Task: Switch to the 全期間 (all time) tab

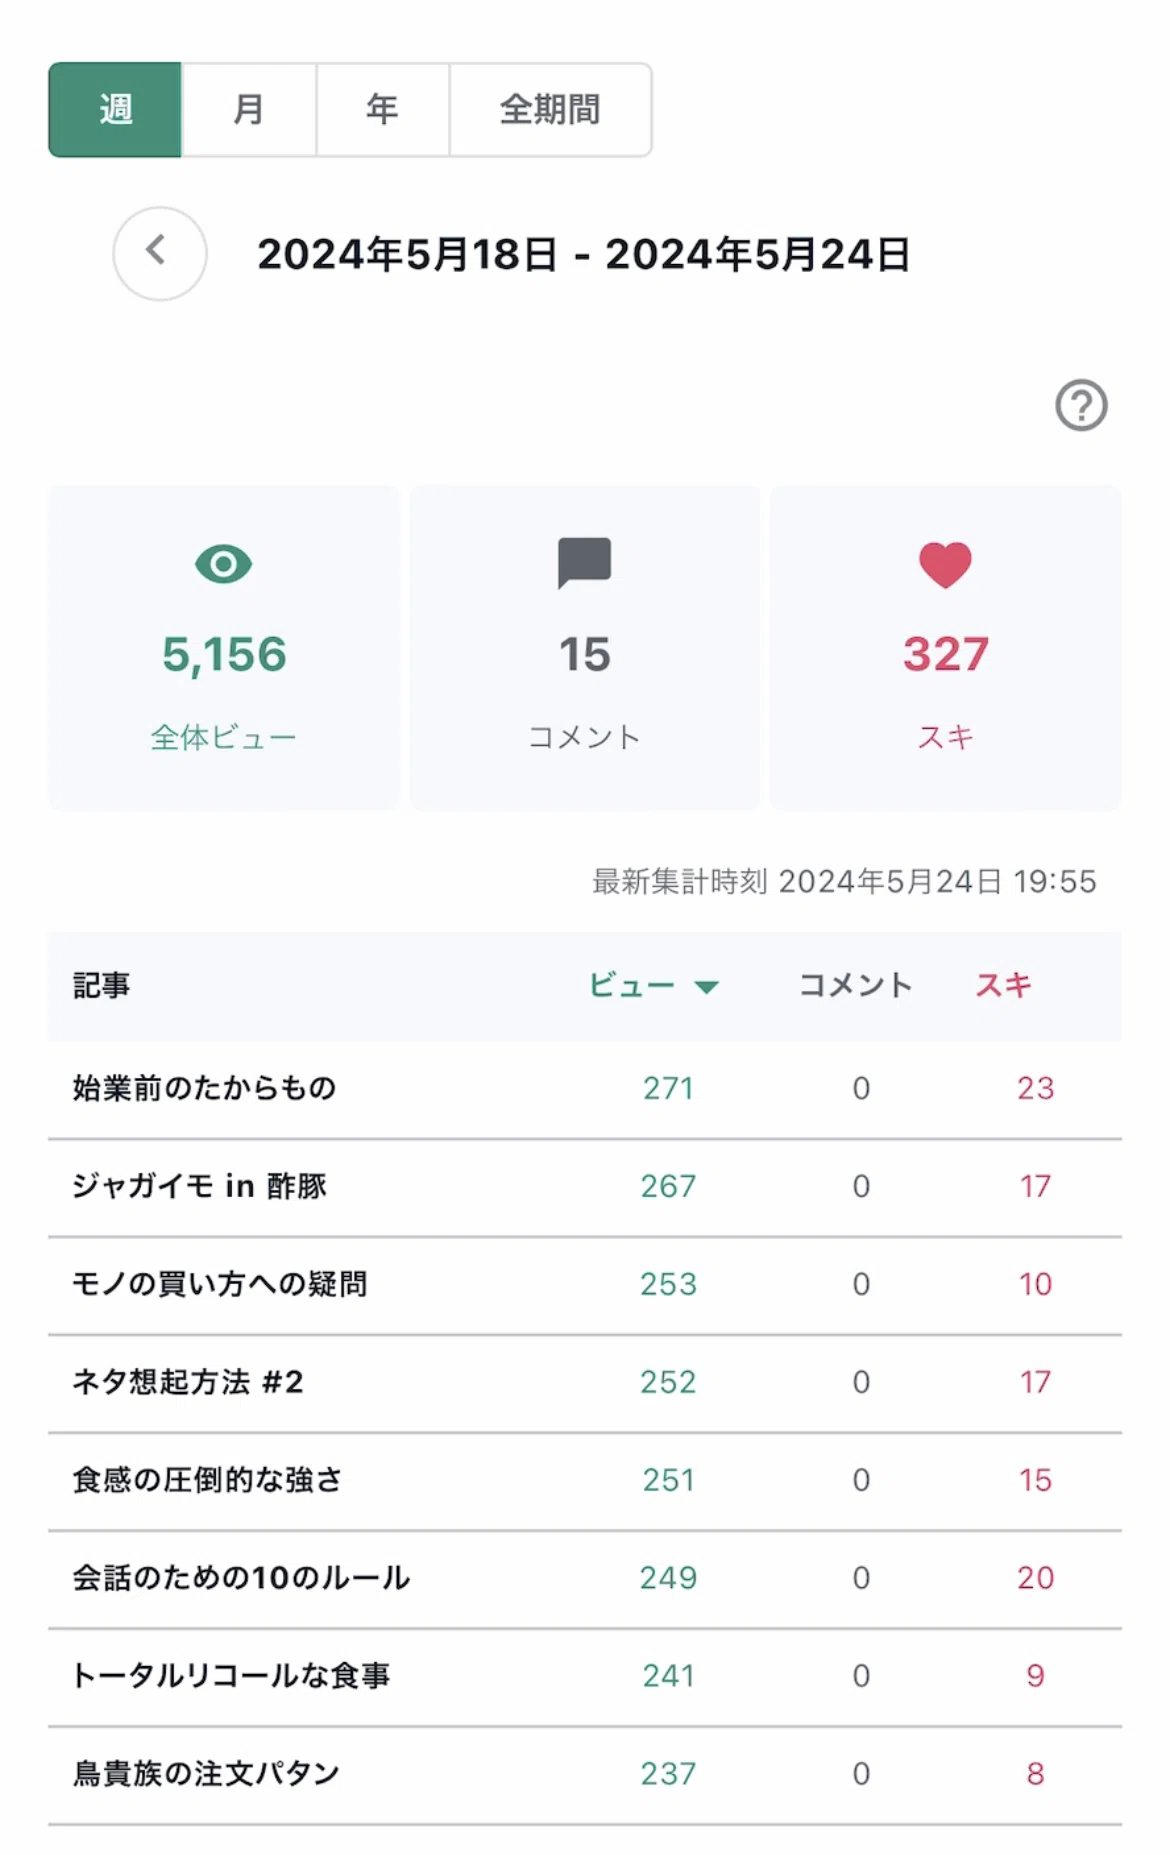Action: (x=550, y=109)
